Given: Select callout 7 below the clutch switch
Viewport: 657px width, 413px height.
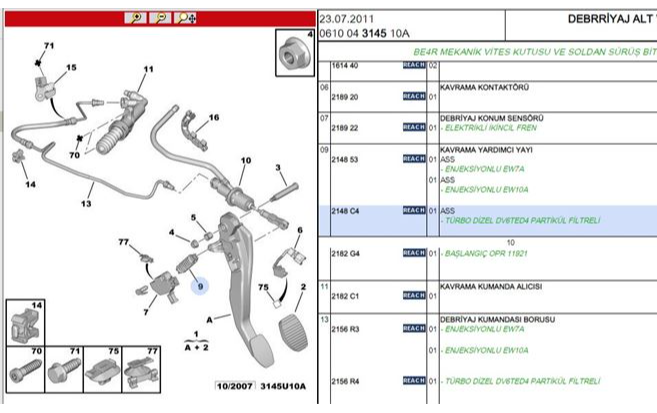Looking at the screenshot, I should pyautogui.click(x=146, y=312).
